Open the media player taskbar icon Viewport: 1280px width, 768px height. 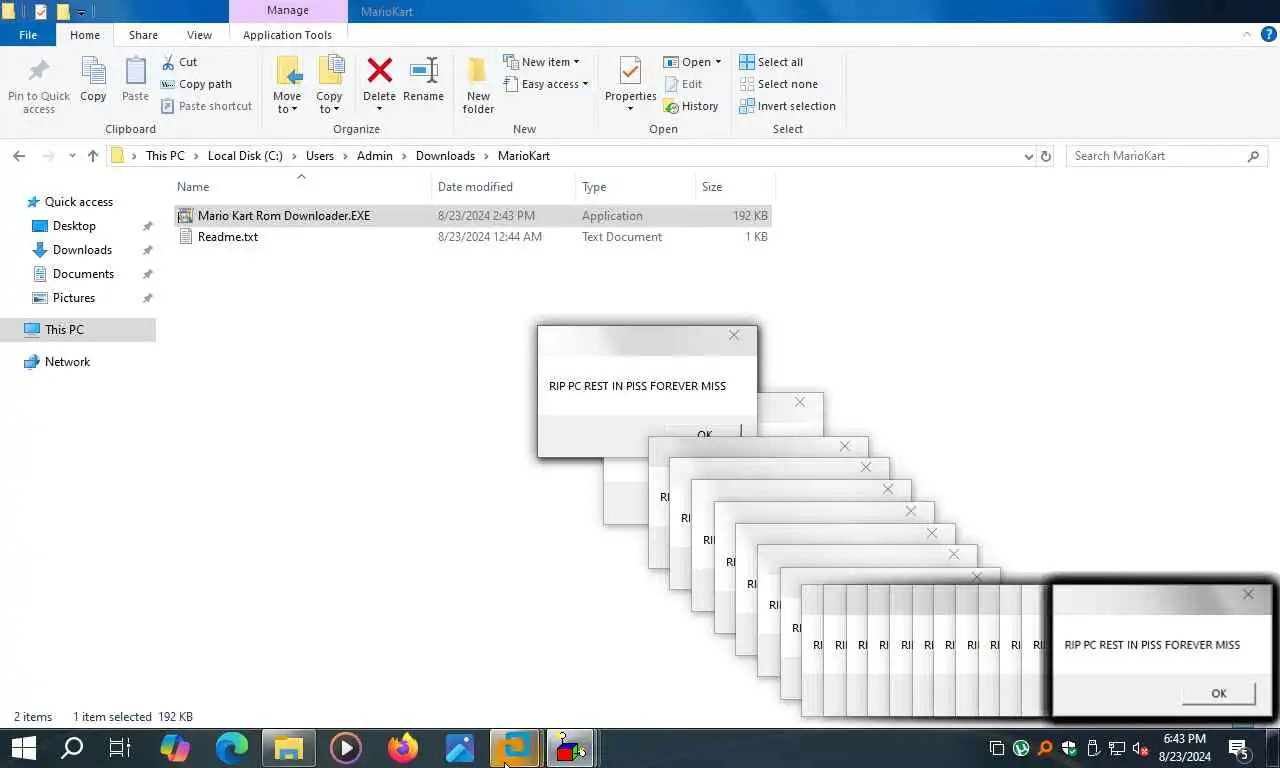pos(346,748)
